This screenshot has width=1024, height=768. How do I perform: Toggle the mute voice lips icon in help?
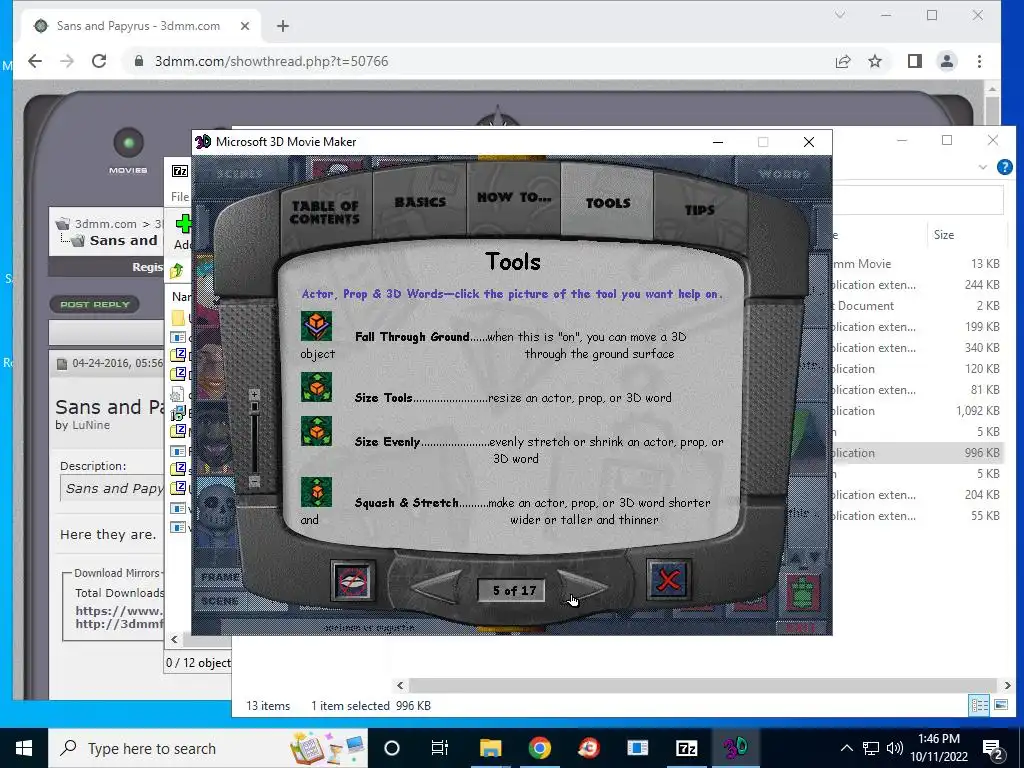coord(353,581)
